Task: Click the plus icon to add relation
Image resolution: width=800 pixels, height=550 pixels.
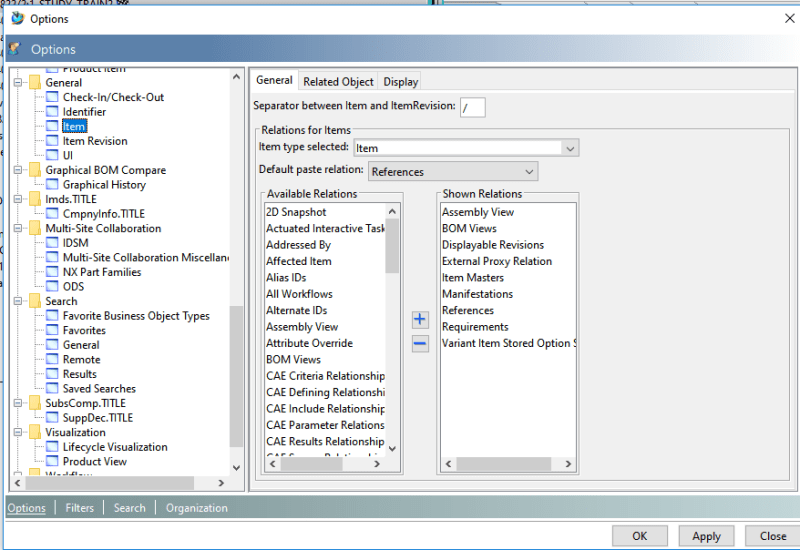Action: pyautogui.click(x=420, y=319)
